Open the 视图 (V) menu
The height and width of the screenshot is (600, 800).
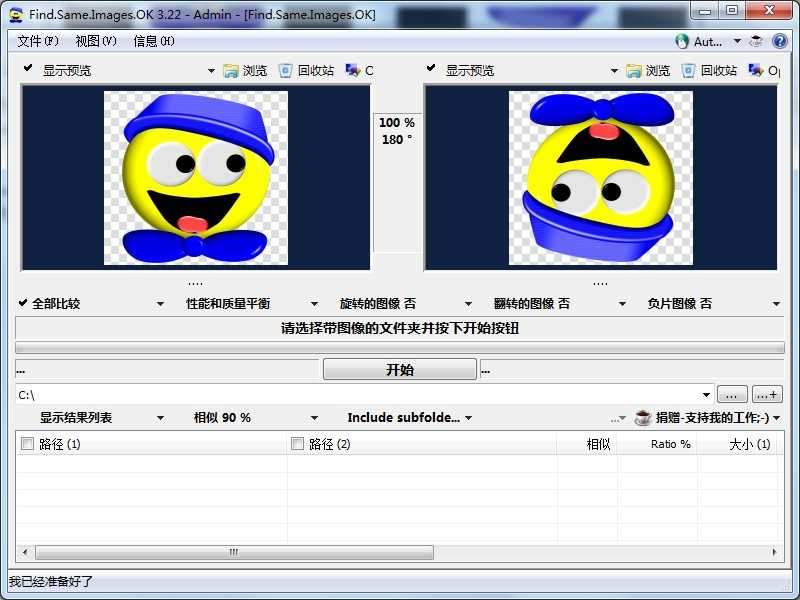pyautogui.click(x=96, y=41)
